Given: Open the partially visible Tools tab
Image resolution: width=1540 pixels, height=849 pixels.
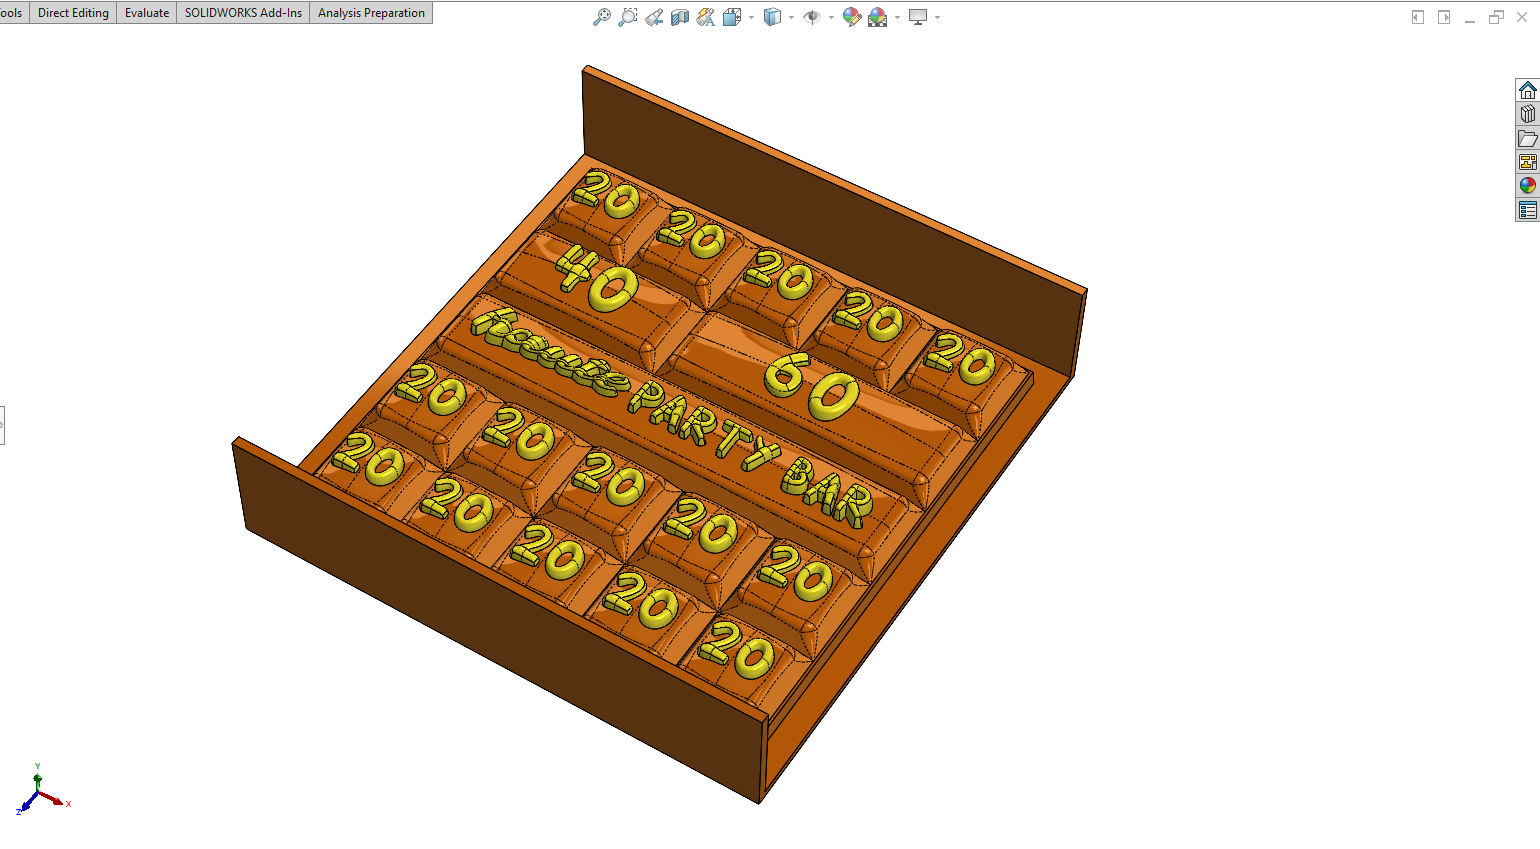Looking at the screenshot, I should pos(13,13).
